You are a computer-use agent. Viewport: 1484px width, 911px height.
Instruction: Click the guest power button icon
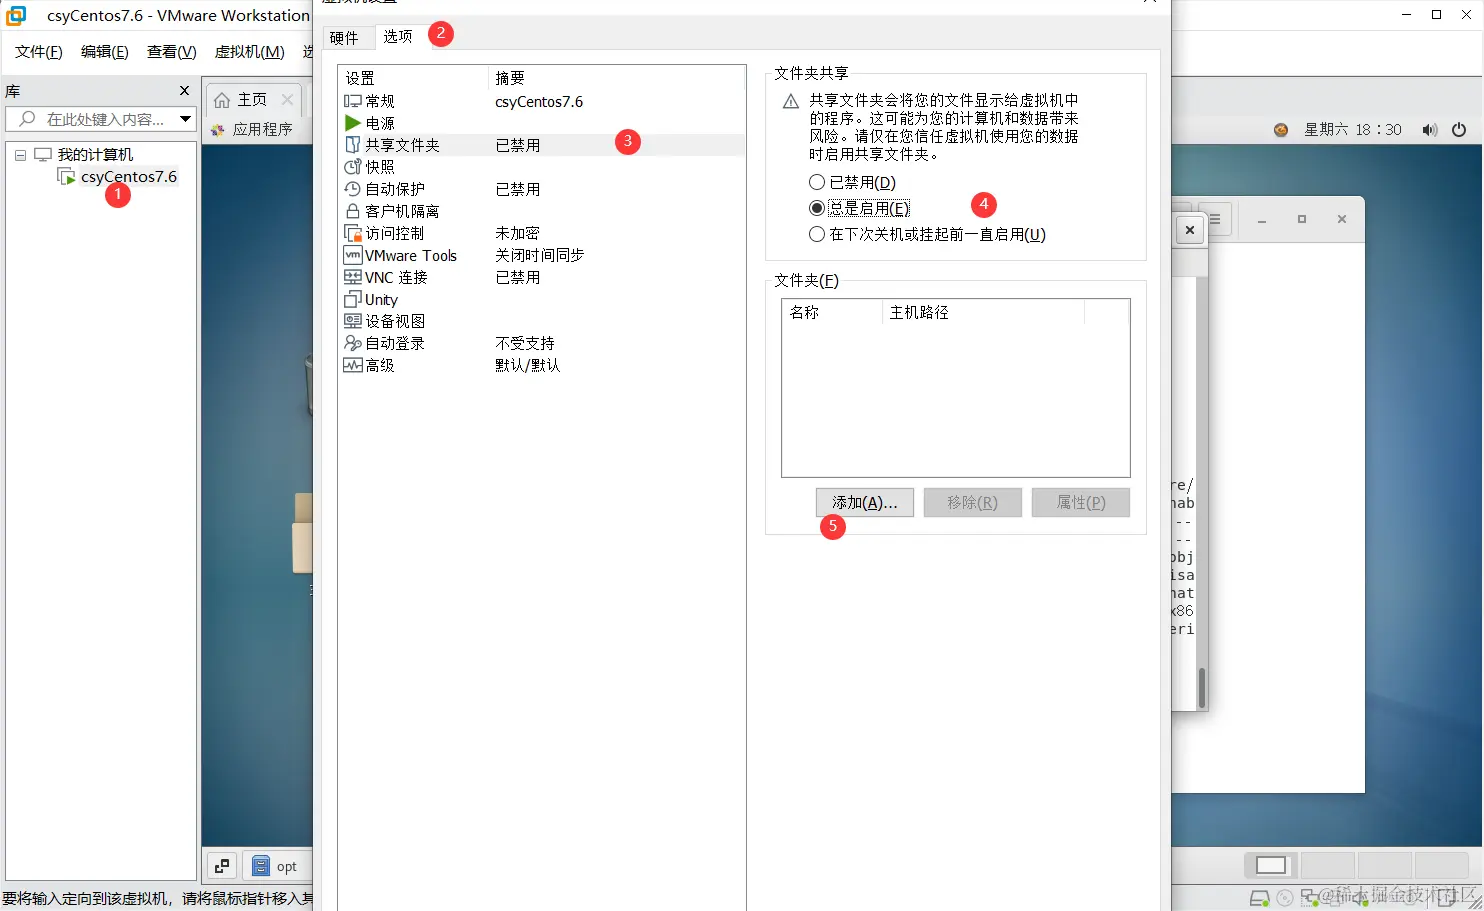pyautogui.click(x=1459, y=130)
